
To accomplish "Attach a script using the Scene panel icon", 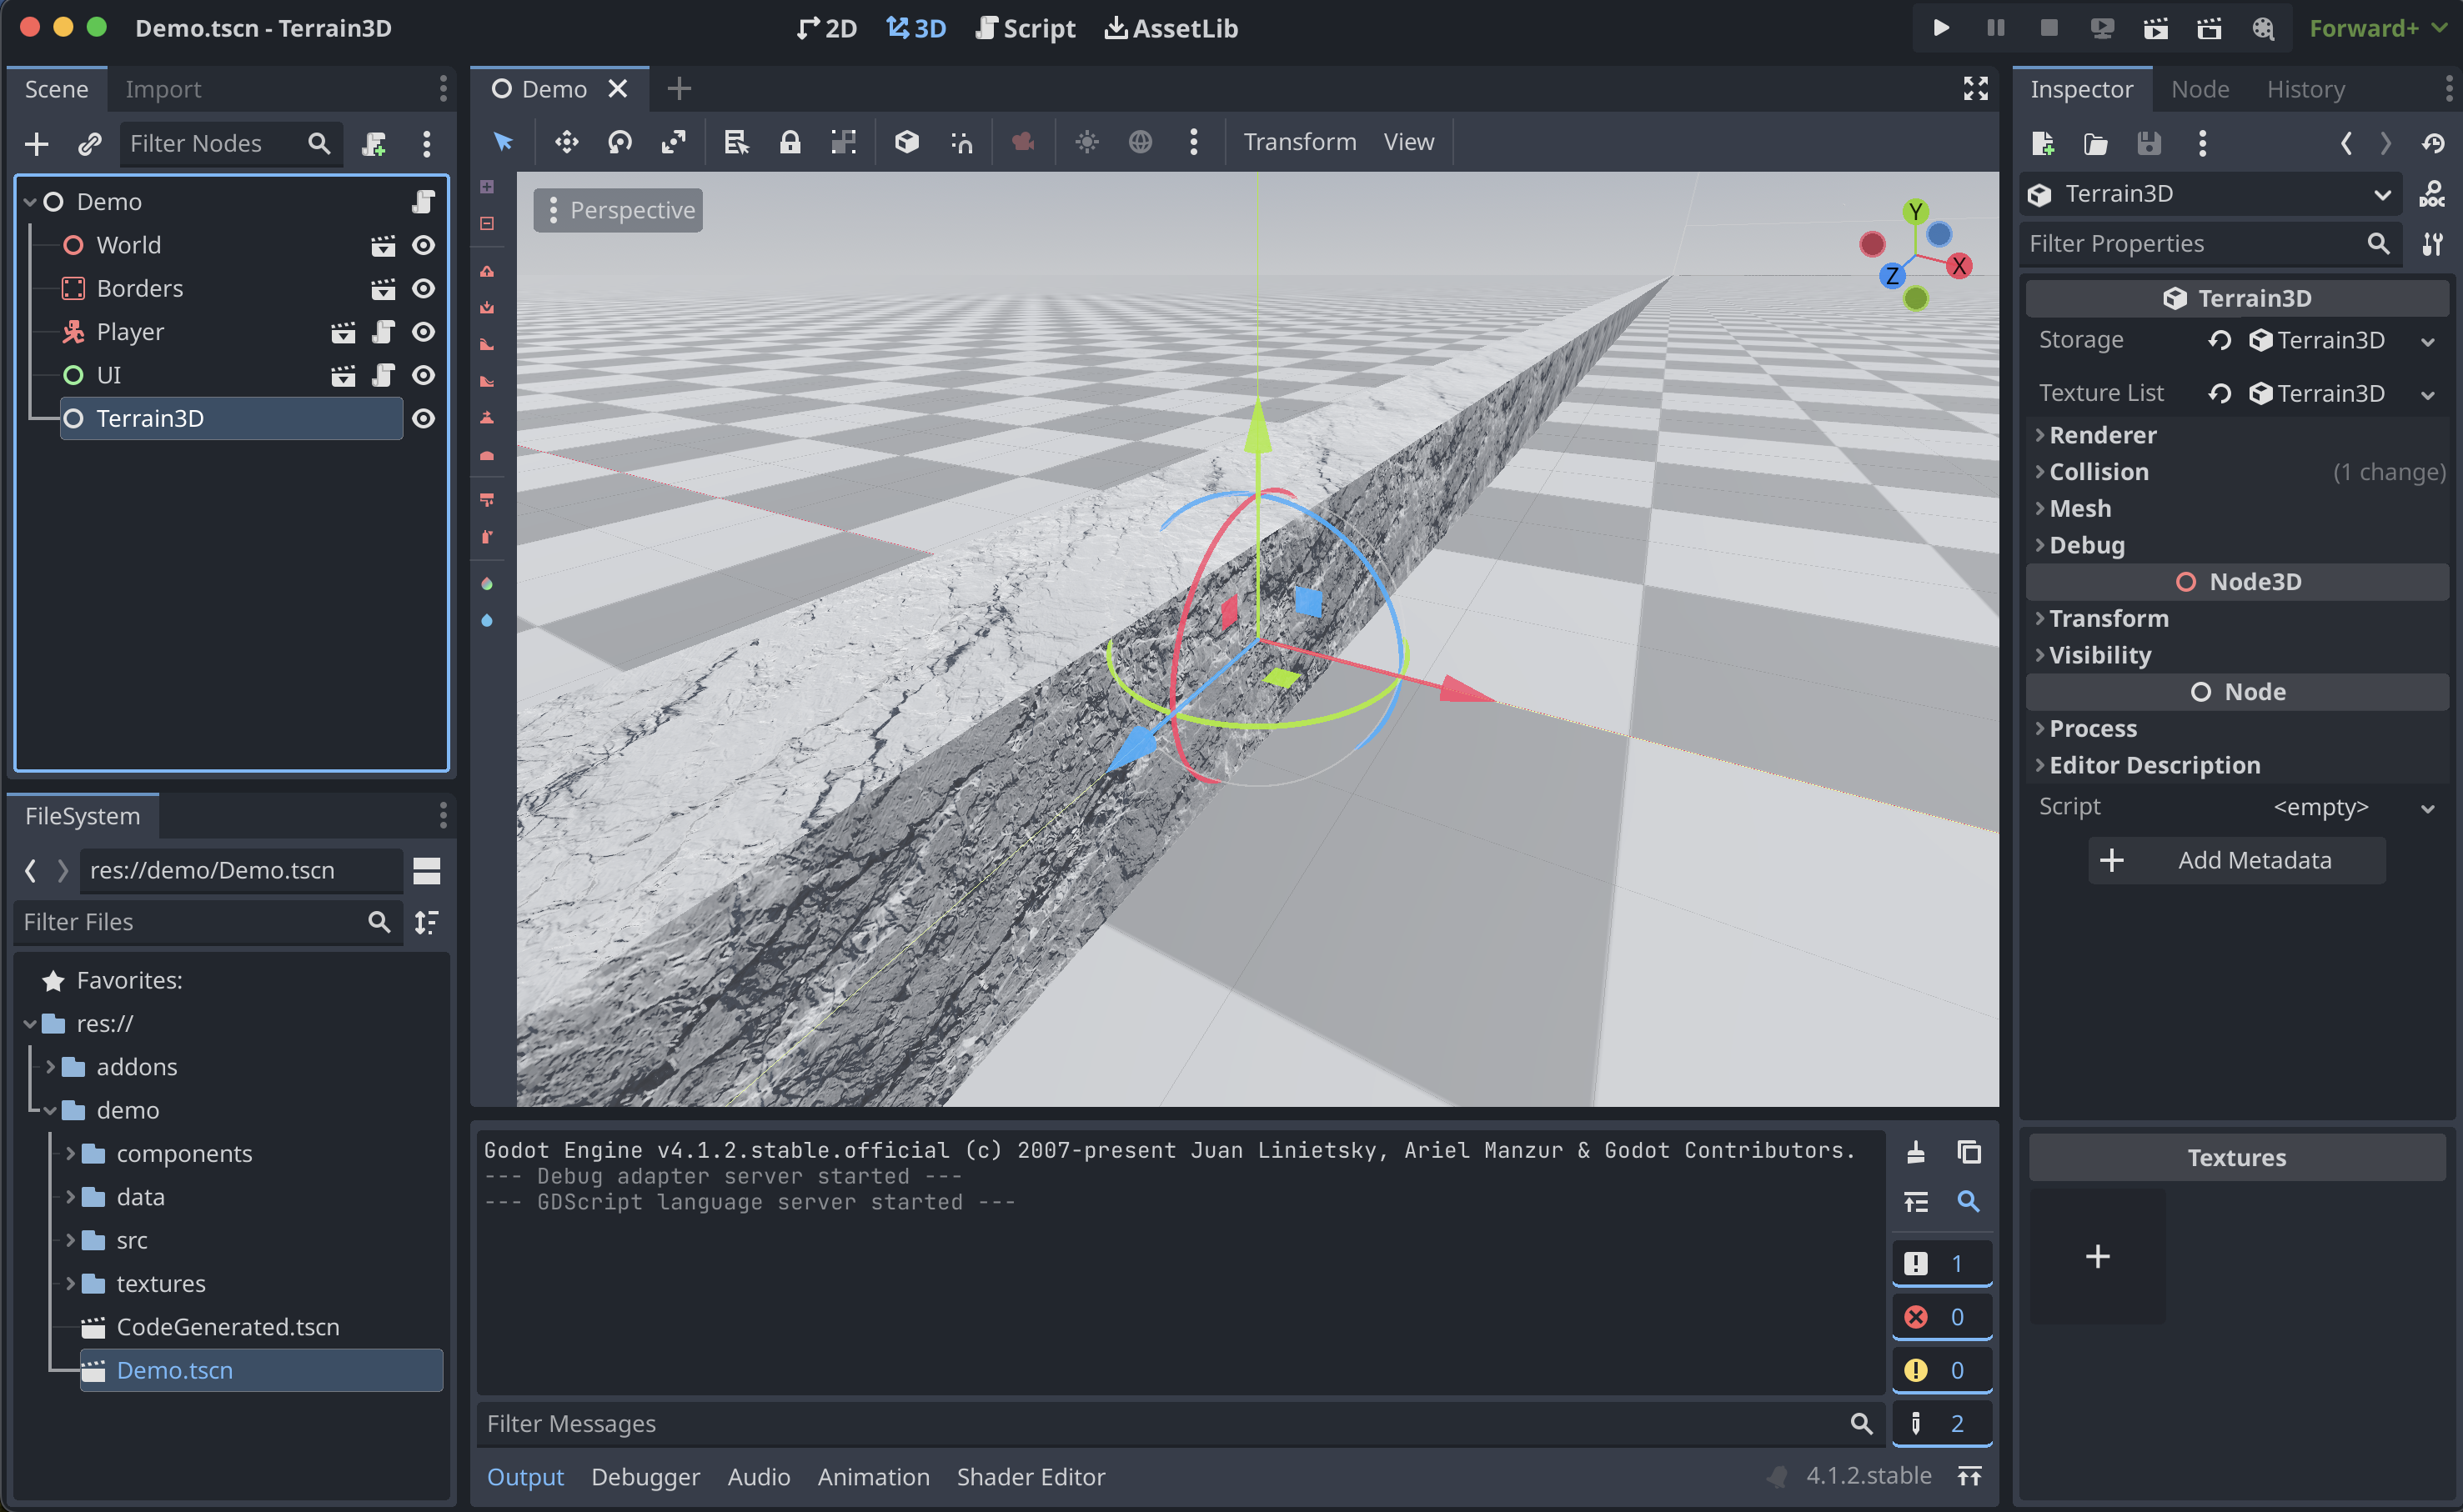I will tap(374, 143).
